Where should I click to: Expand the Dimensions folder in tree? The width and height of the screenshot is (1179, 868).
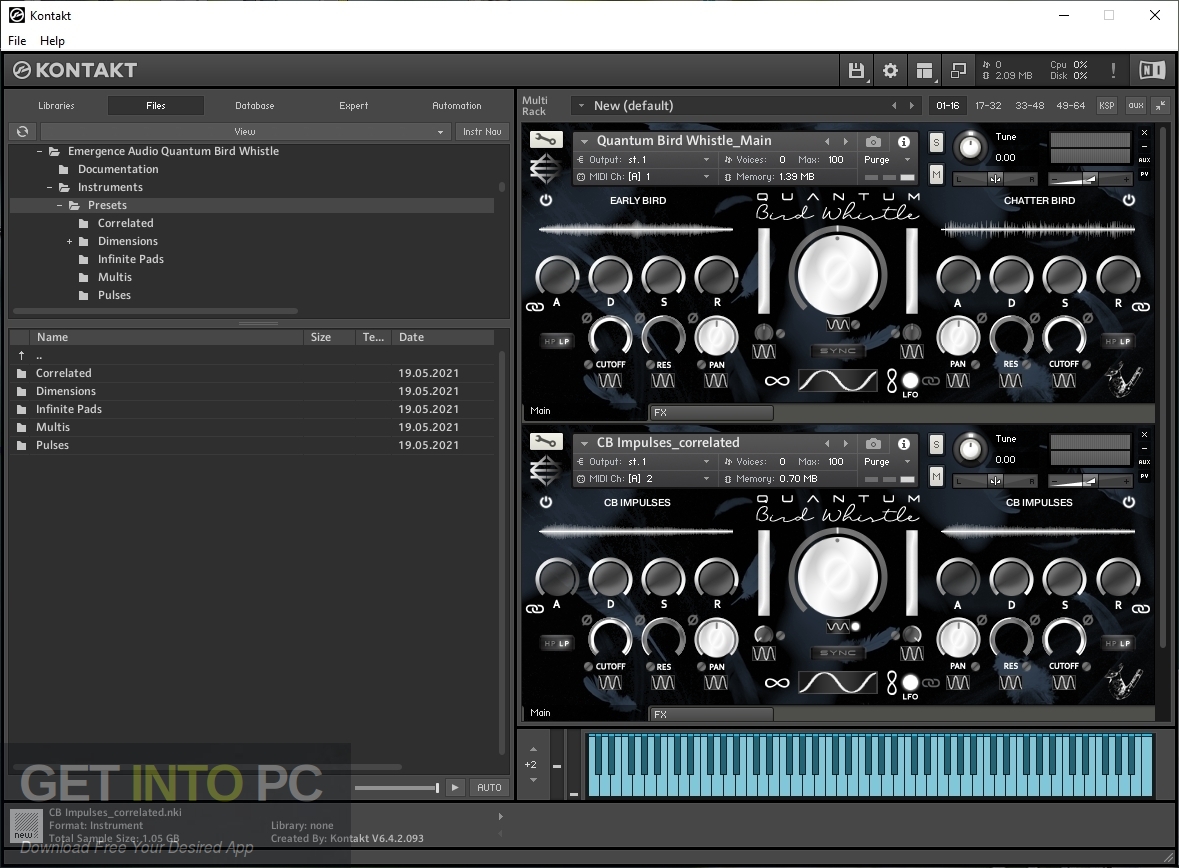click(x=69, y=241)
